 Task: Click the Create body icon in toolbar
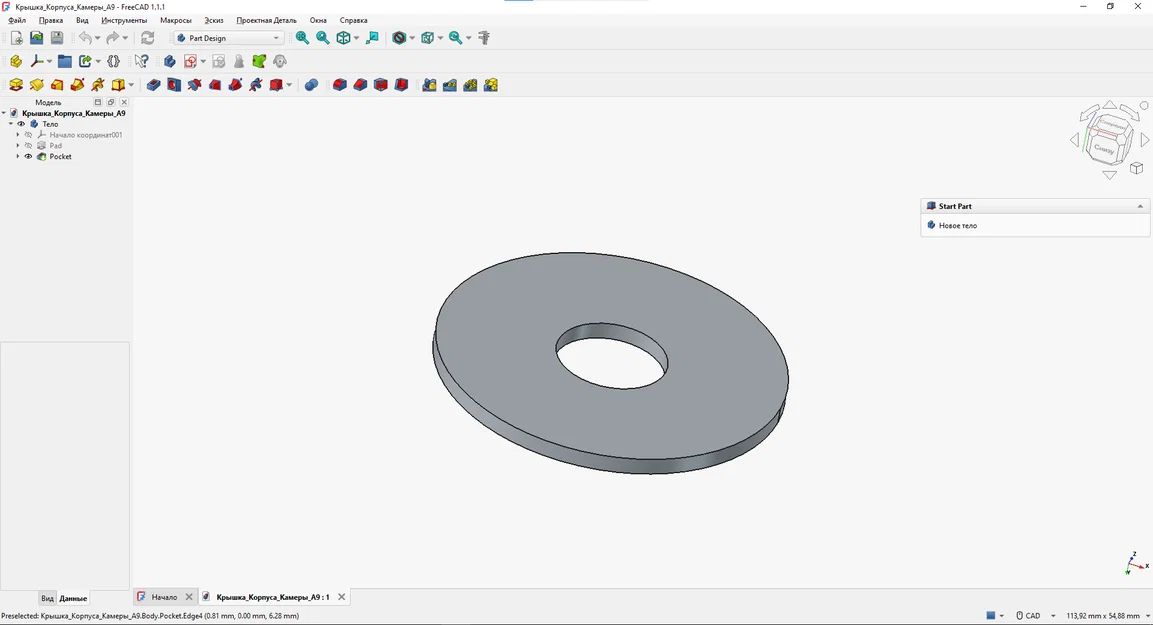[x=170, y=62]
